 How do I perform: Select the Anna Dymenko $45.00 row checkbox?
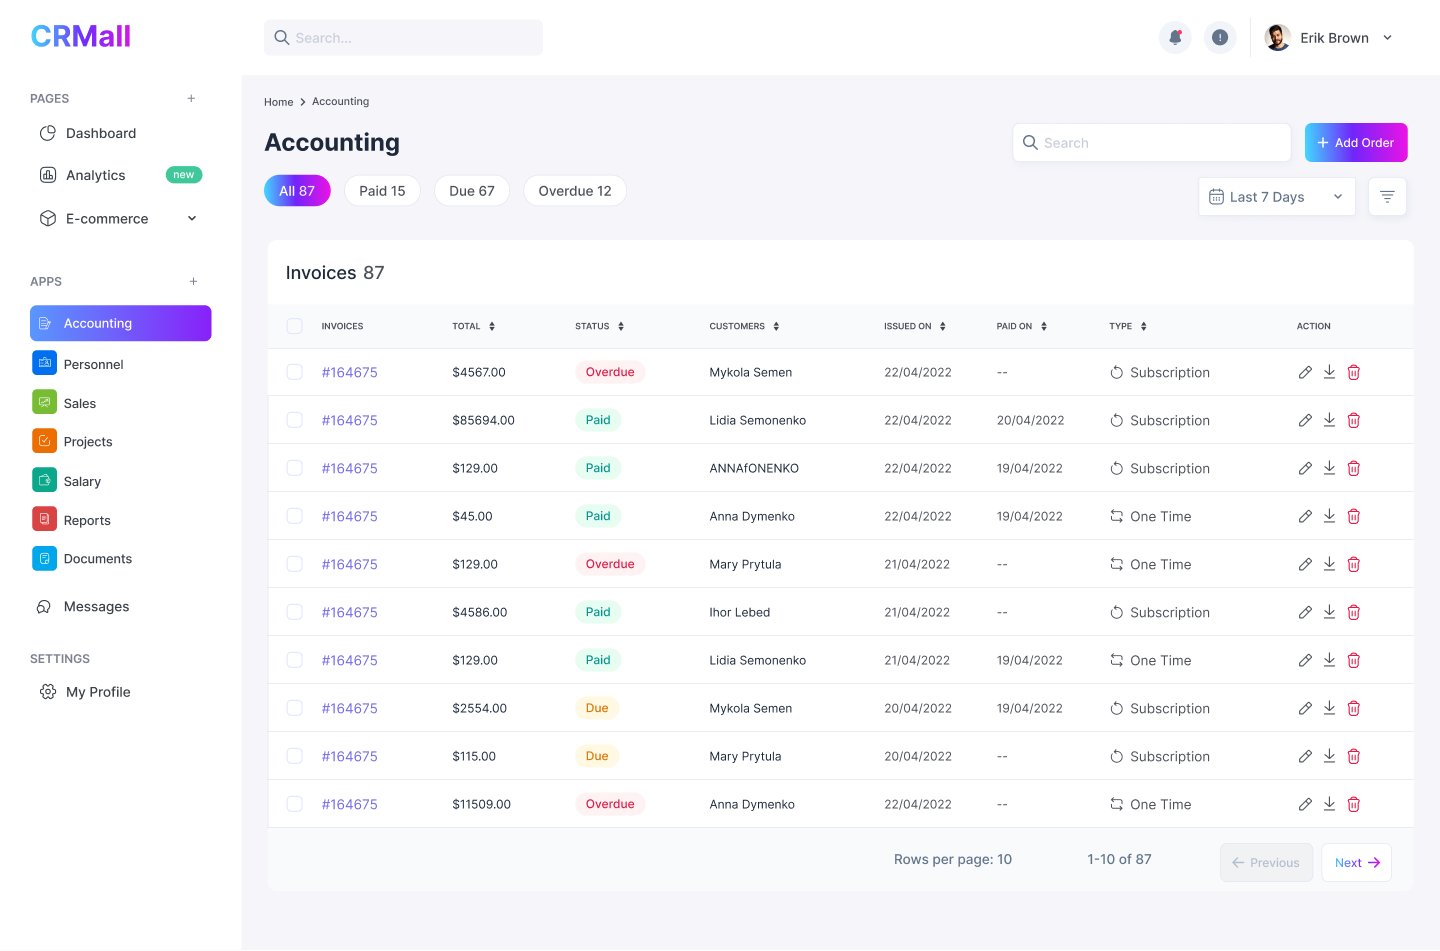(294, 516)
